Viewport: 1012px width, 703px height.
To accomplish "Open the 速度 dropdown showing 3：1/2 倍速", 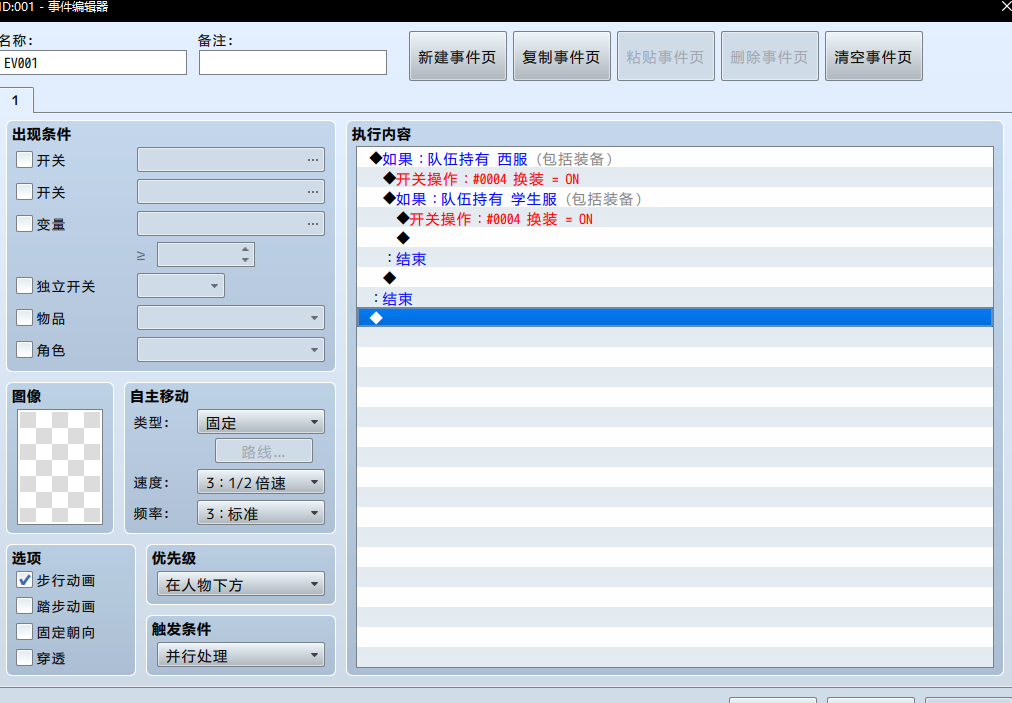I will coord(261,482).
